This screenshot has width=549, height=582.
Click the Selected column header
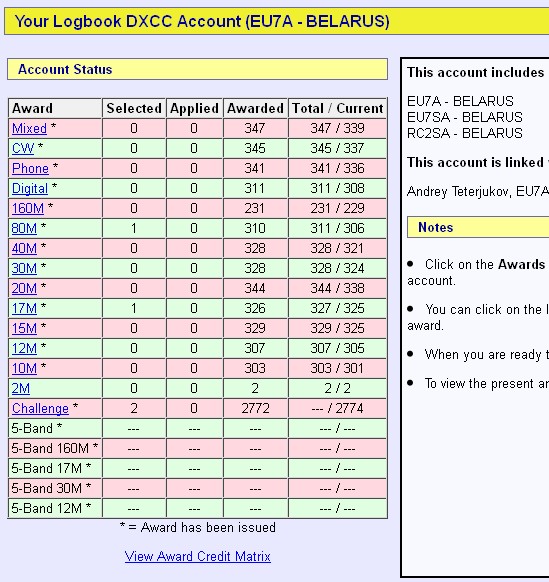[134, 108]
